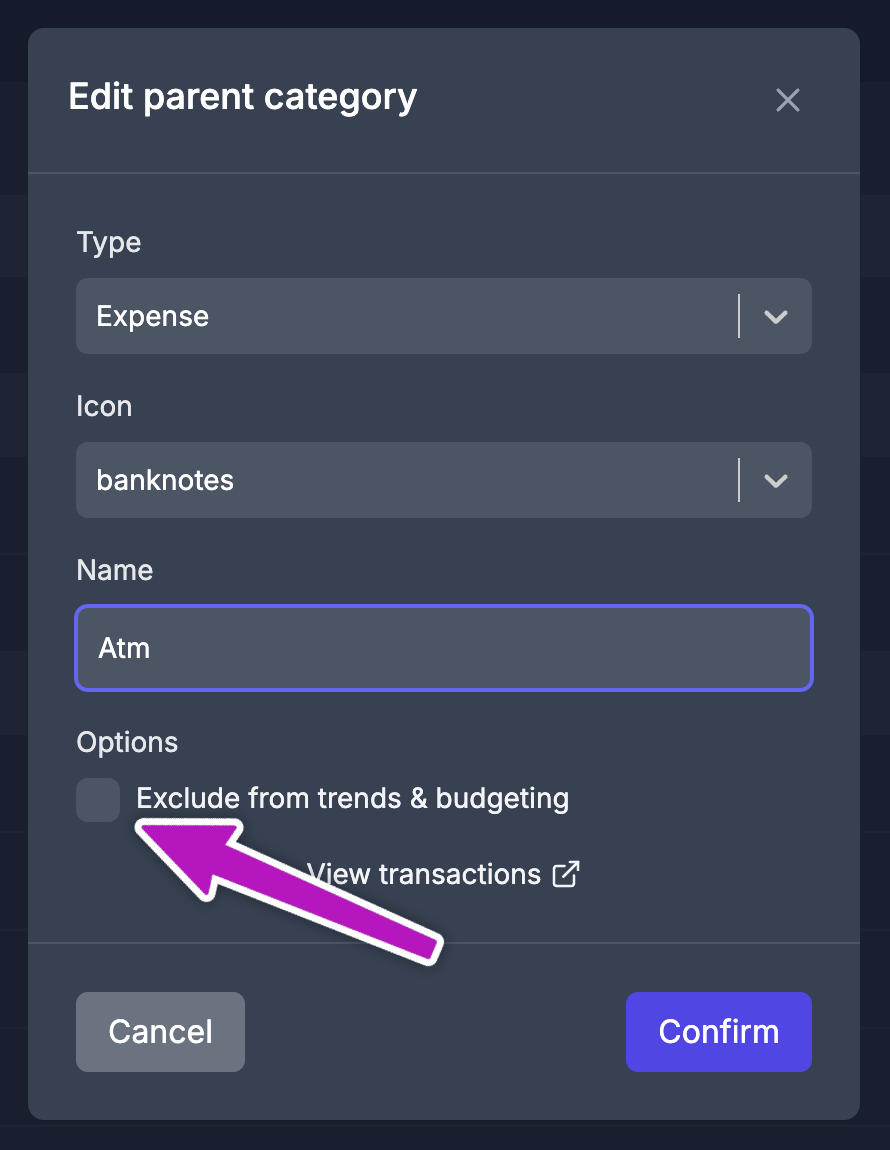Select the banknotes value text
The image size is (890, 1150).
(165, 480)
